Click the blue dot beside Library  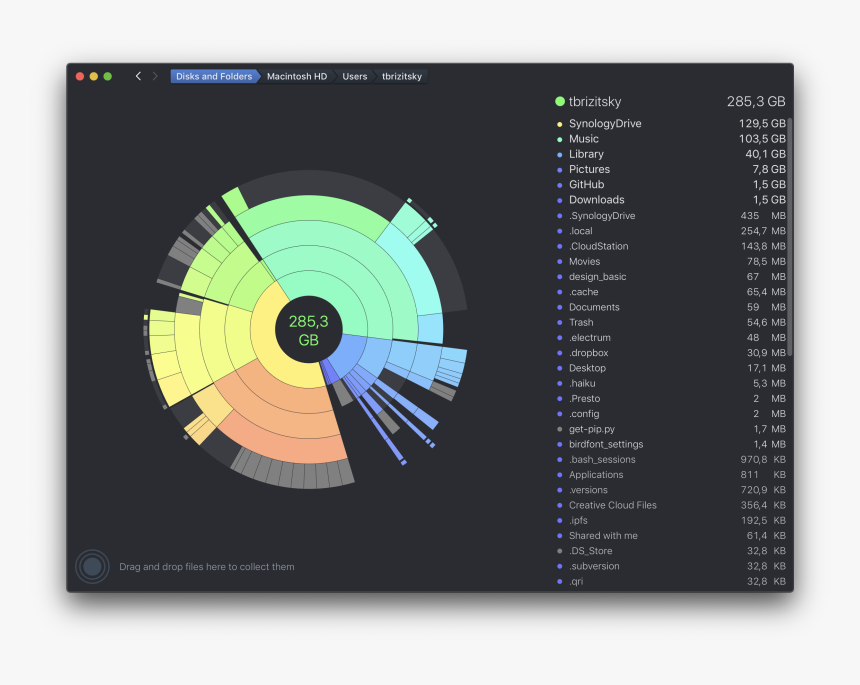[560, 154]
